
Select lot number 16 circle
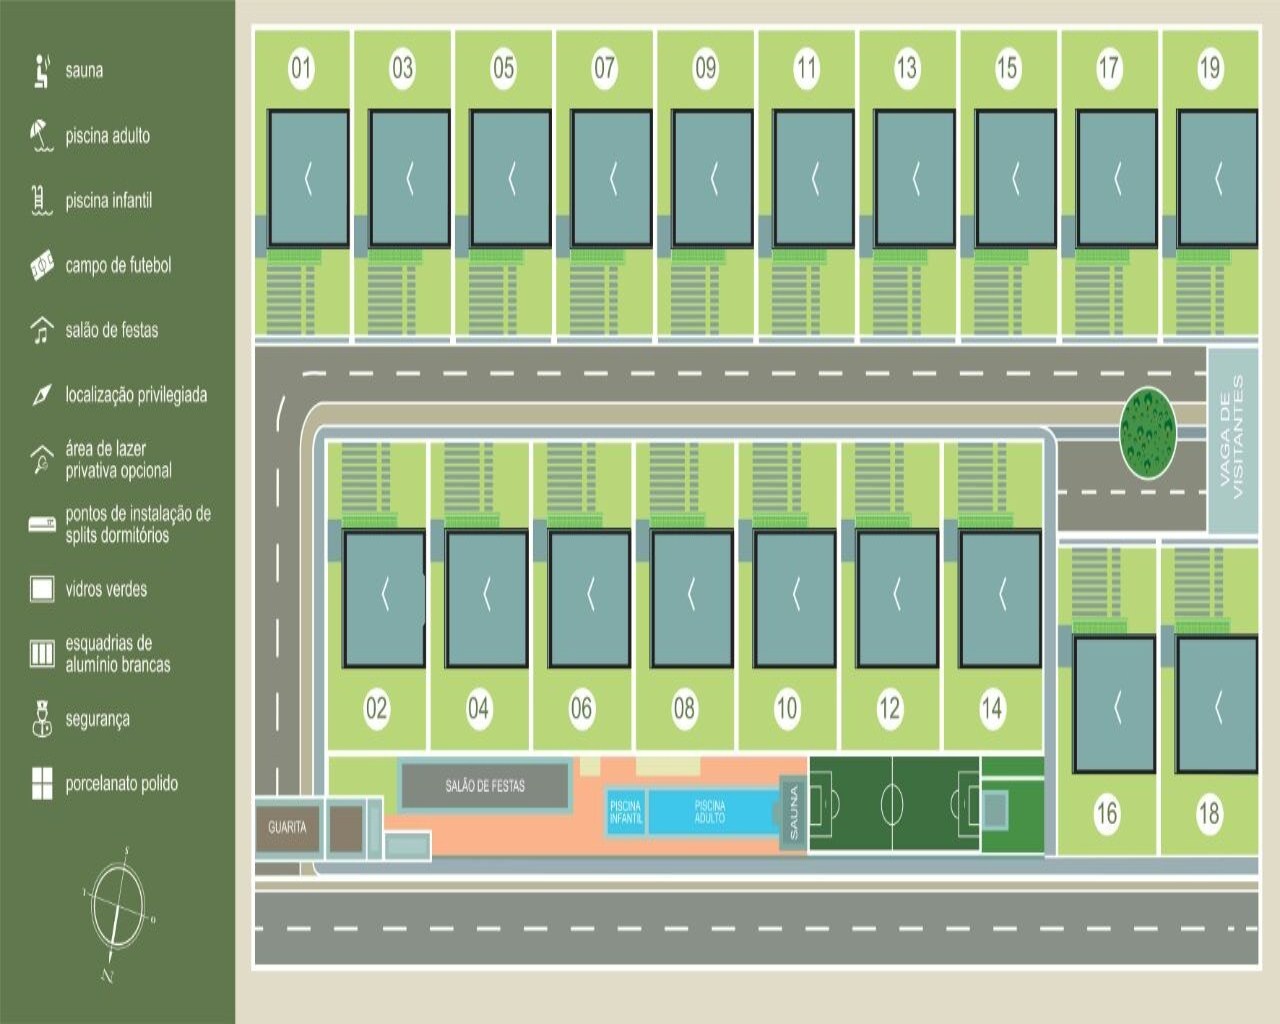[1106, 813]
